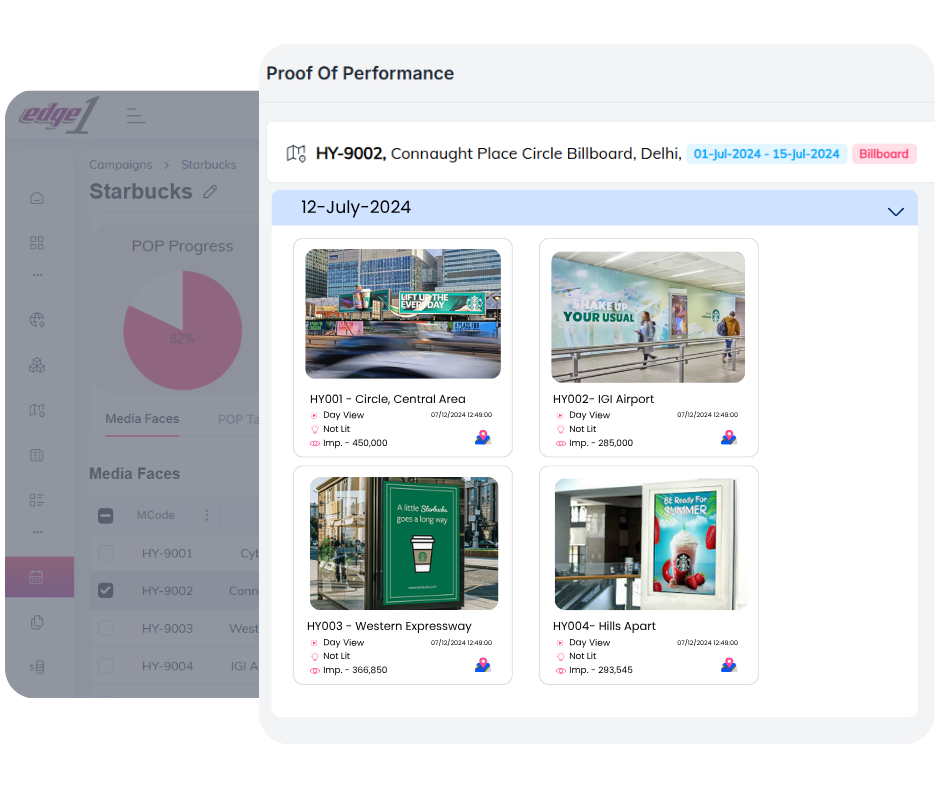Click the POP Progress pie chart
This screenshot has width=940, height=788.
182,330
